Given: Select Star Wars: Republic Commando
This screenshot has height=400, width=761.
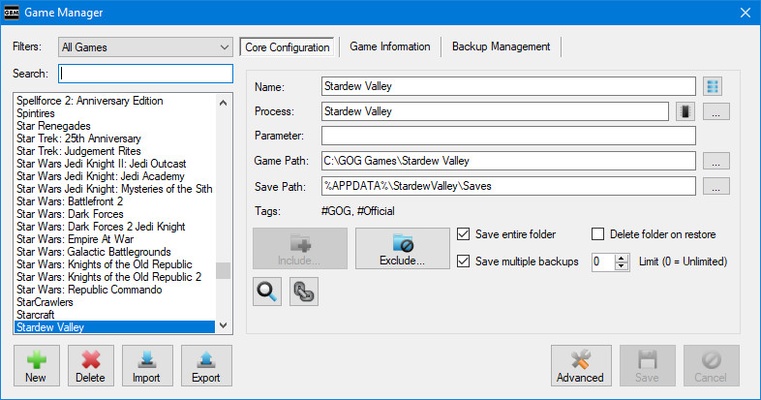Looking at the screenshot, I should [x=115, y=290].
